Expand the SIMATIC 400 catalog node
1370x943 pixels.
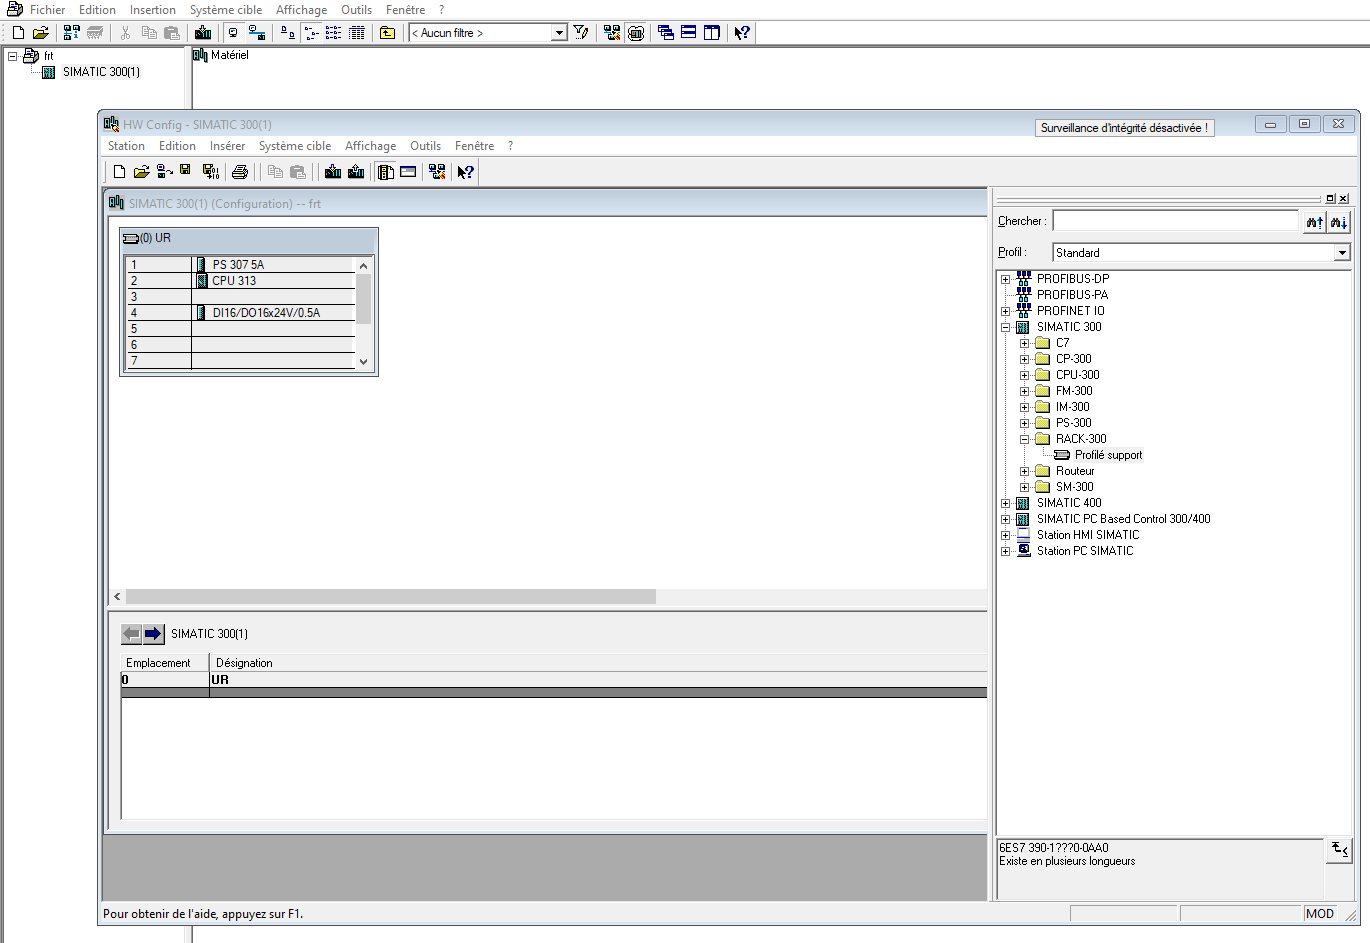1006,503
